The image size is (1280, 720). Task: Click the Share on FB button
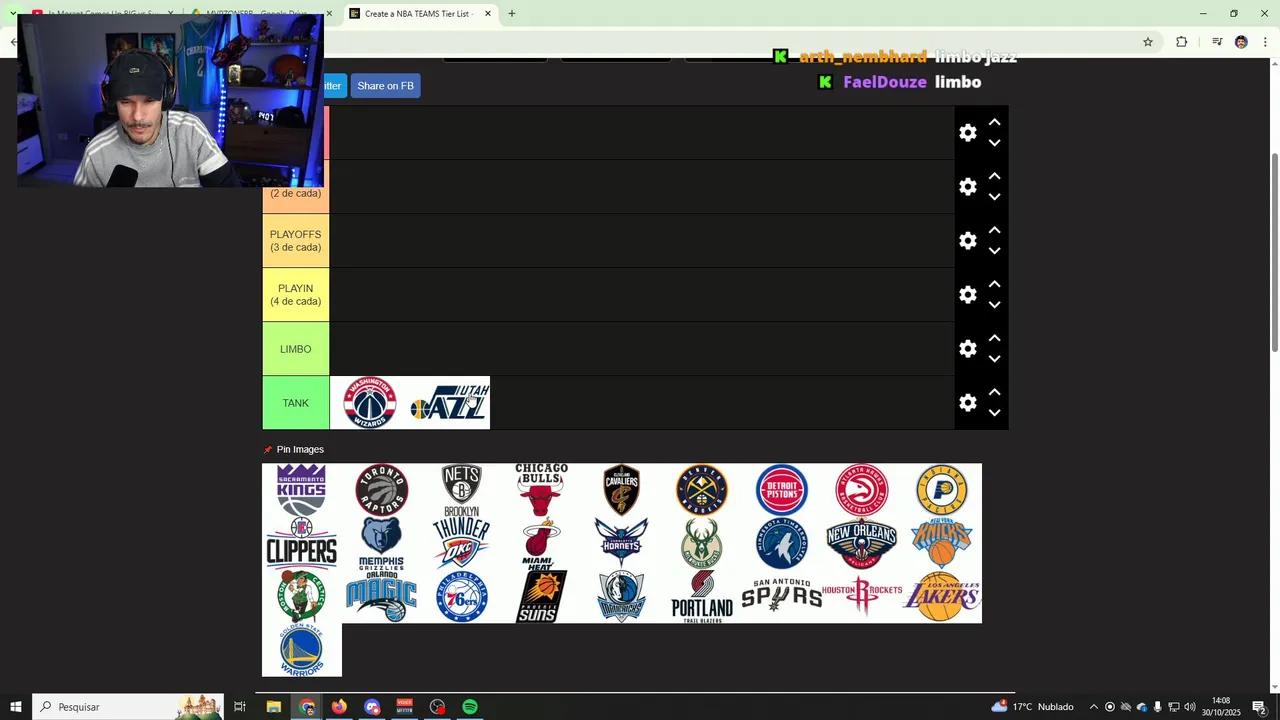(385, 86)
